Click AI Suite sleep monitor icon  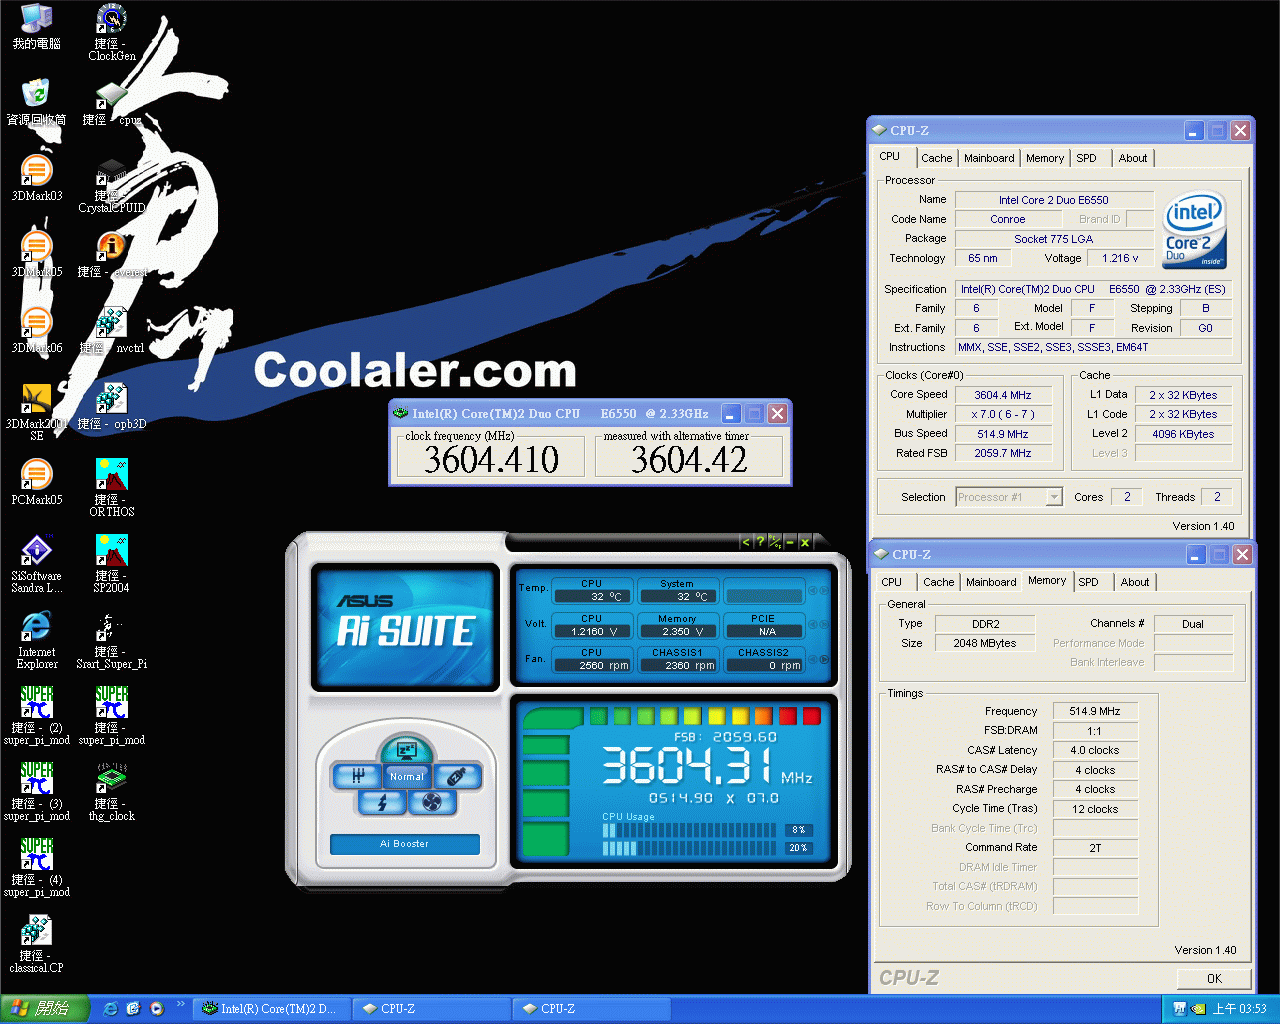[406, 750]
